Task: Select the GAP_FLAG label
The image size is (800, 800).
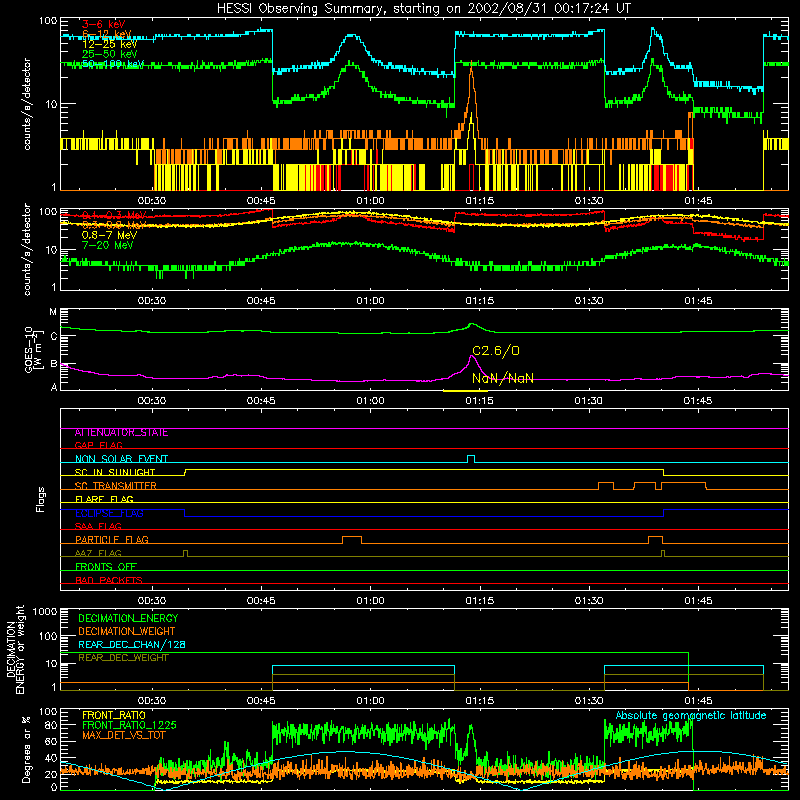Action: coord(98,445)
